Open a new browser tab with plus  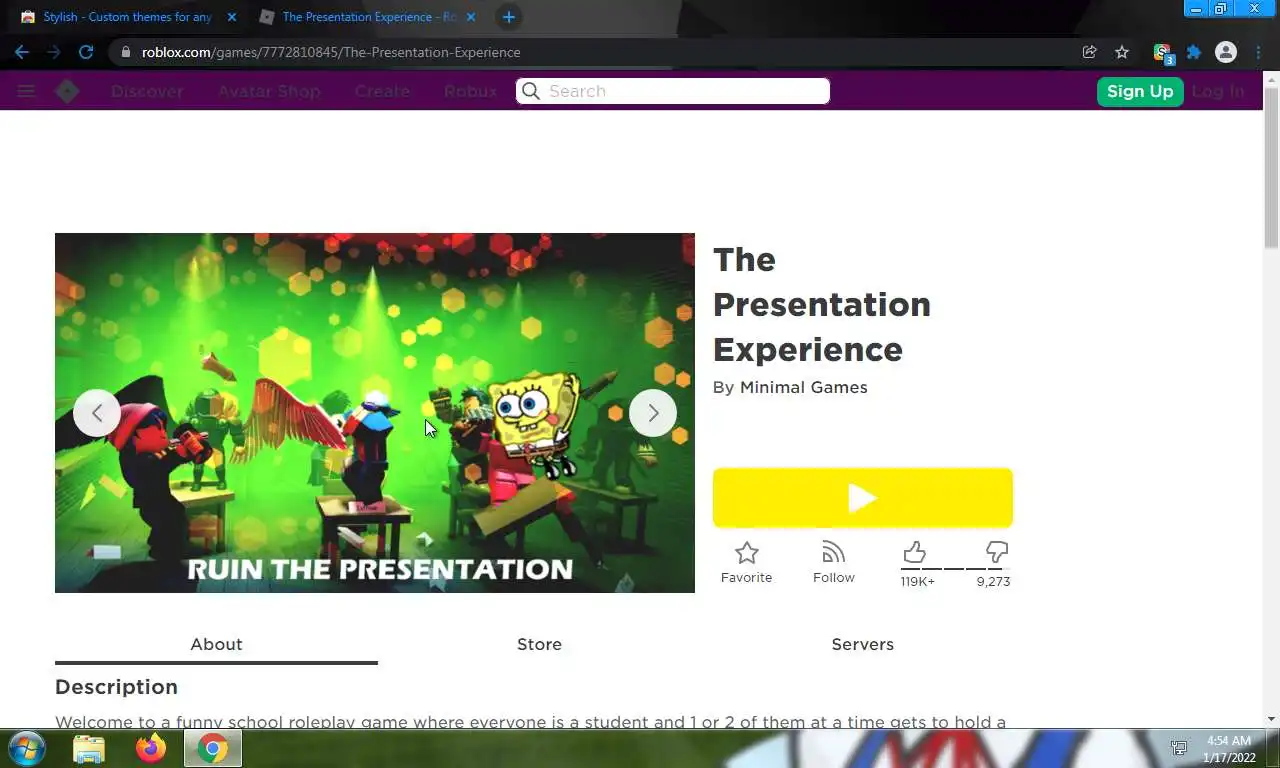click(509, 17)
